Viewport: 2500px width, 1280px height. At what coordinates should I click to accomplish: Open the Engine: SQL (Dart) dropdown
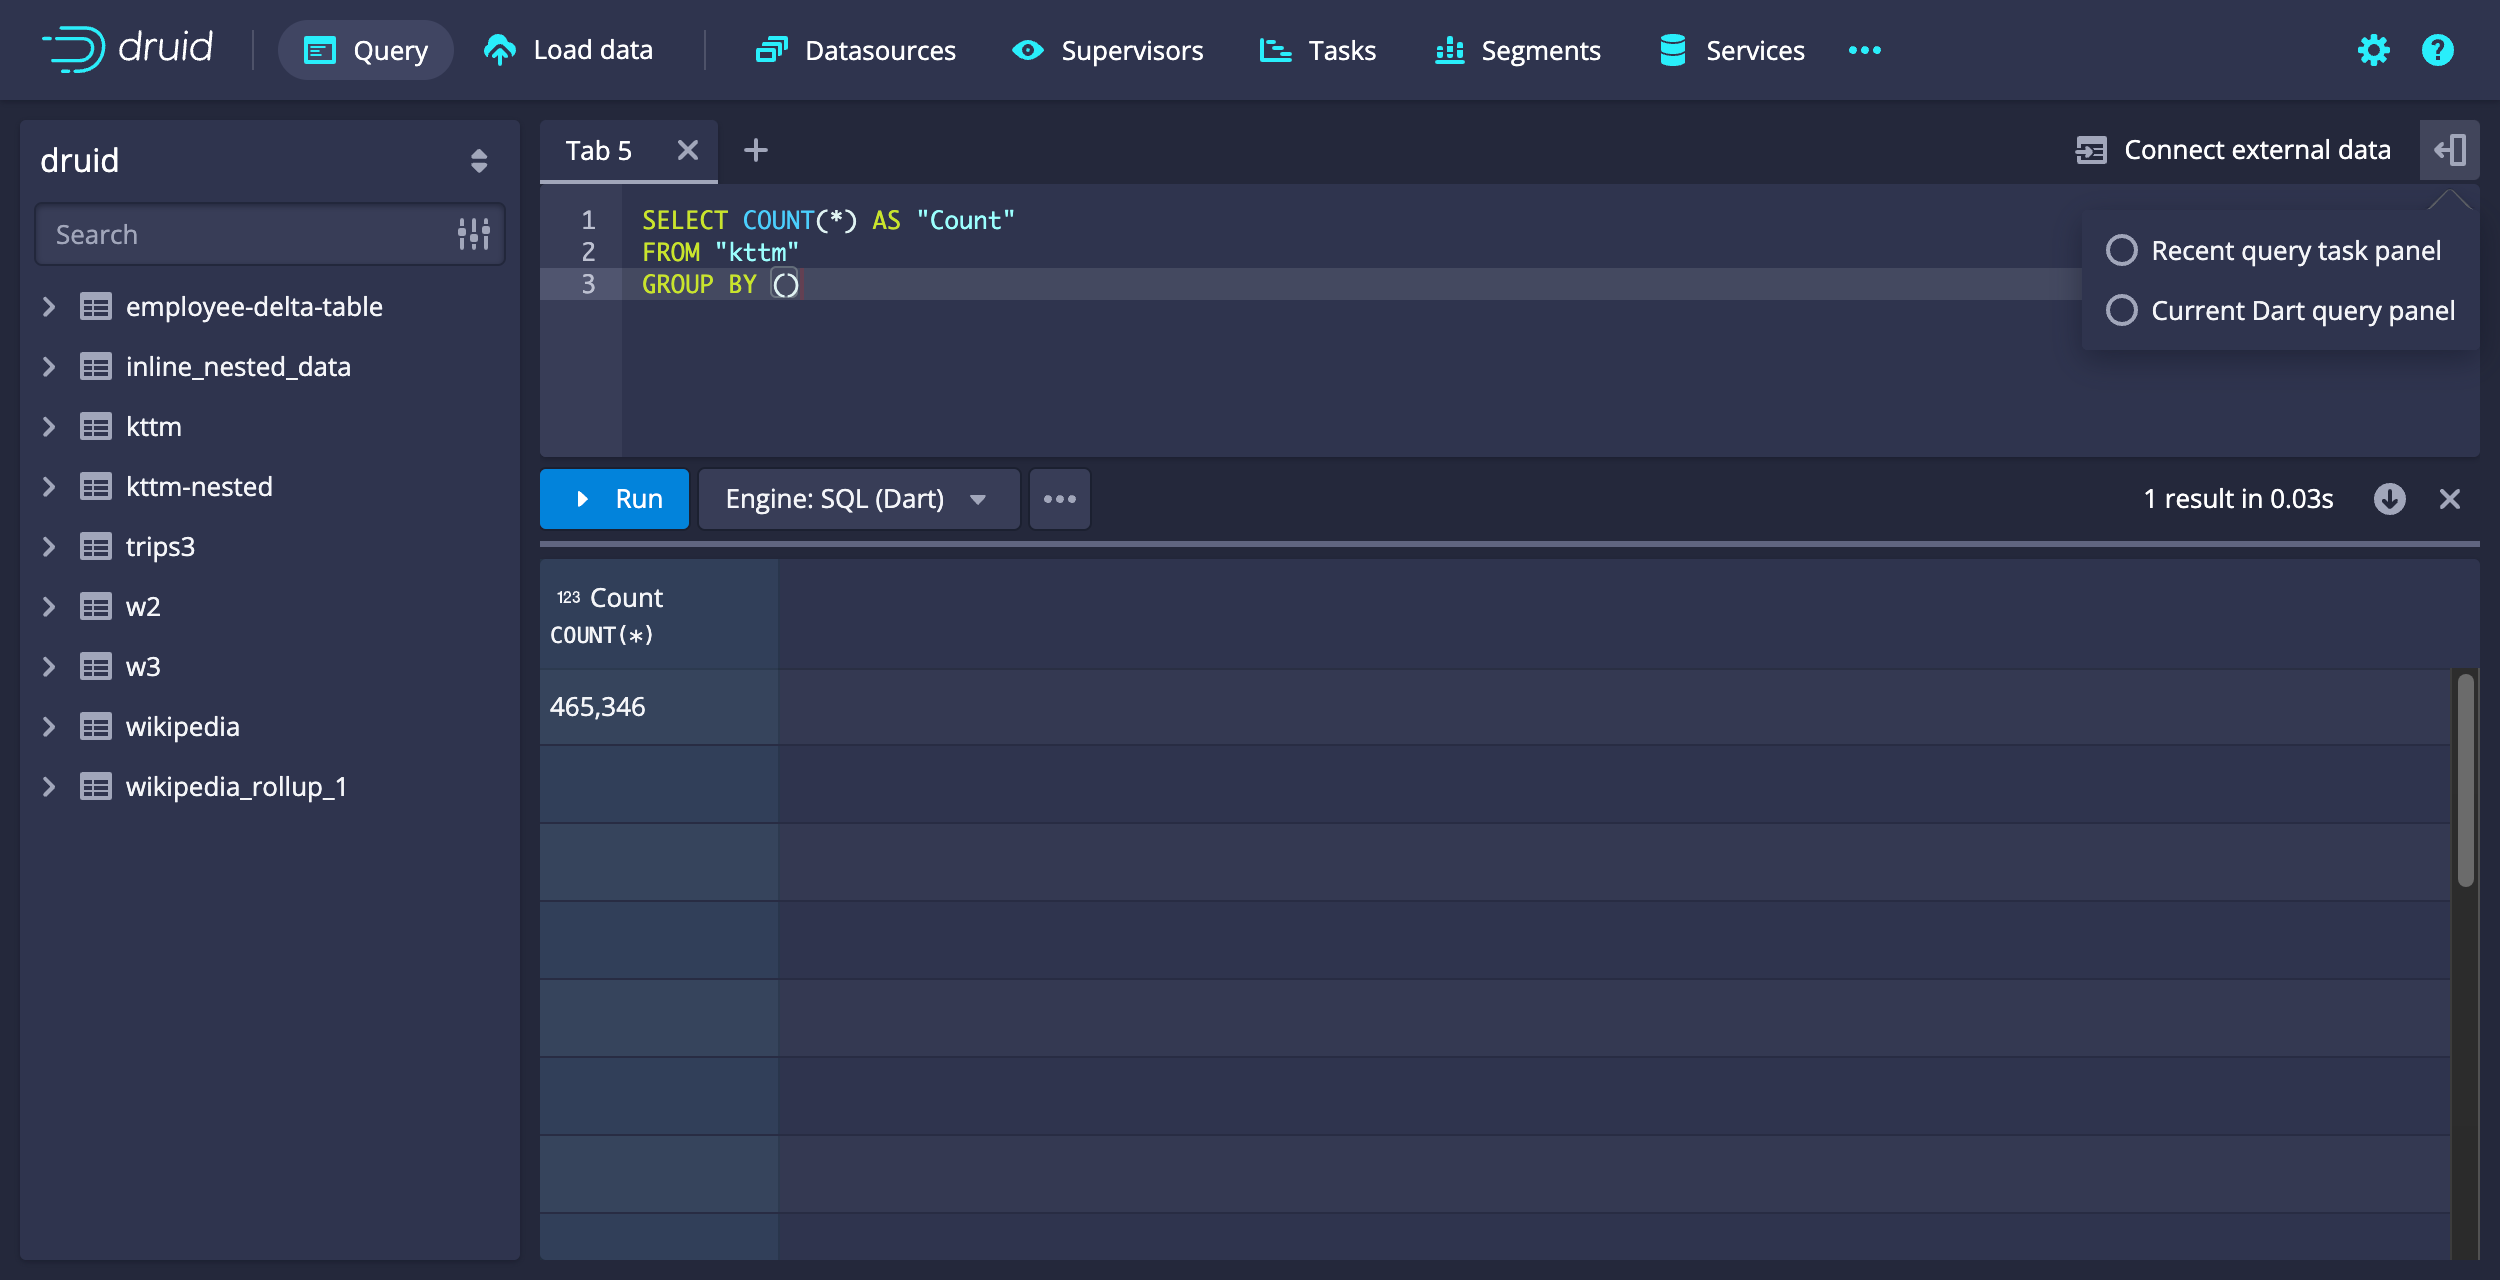click(x=857, y=499)
